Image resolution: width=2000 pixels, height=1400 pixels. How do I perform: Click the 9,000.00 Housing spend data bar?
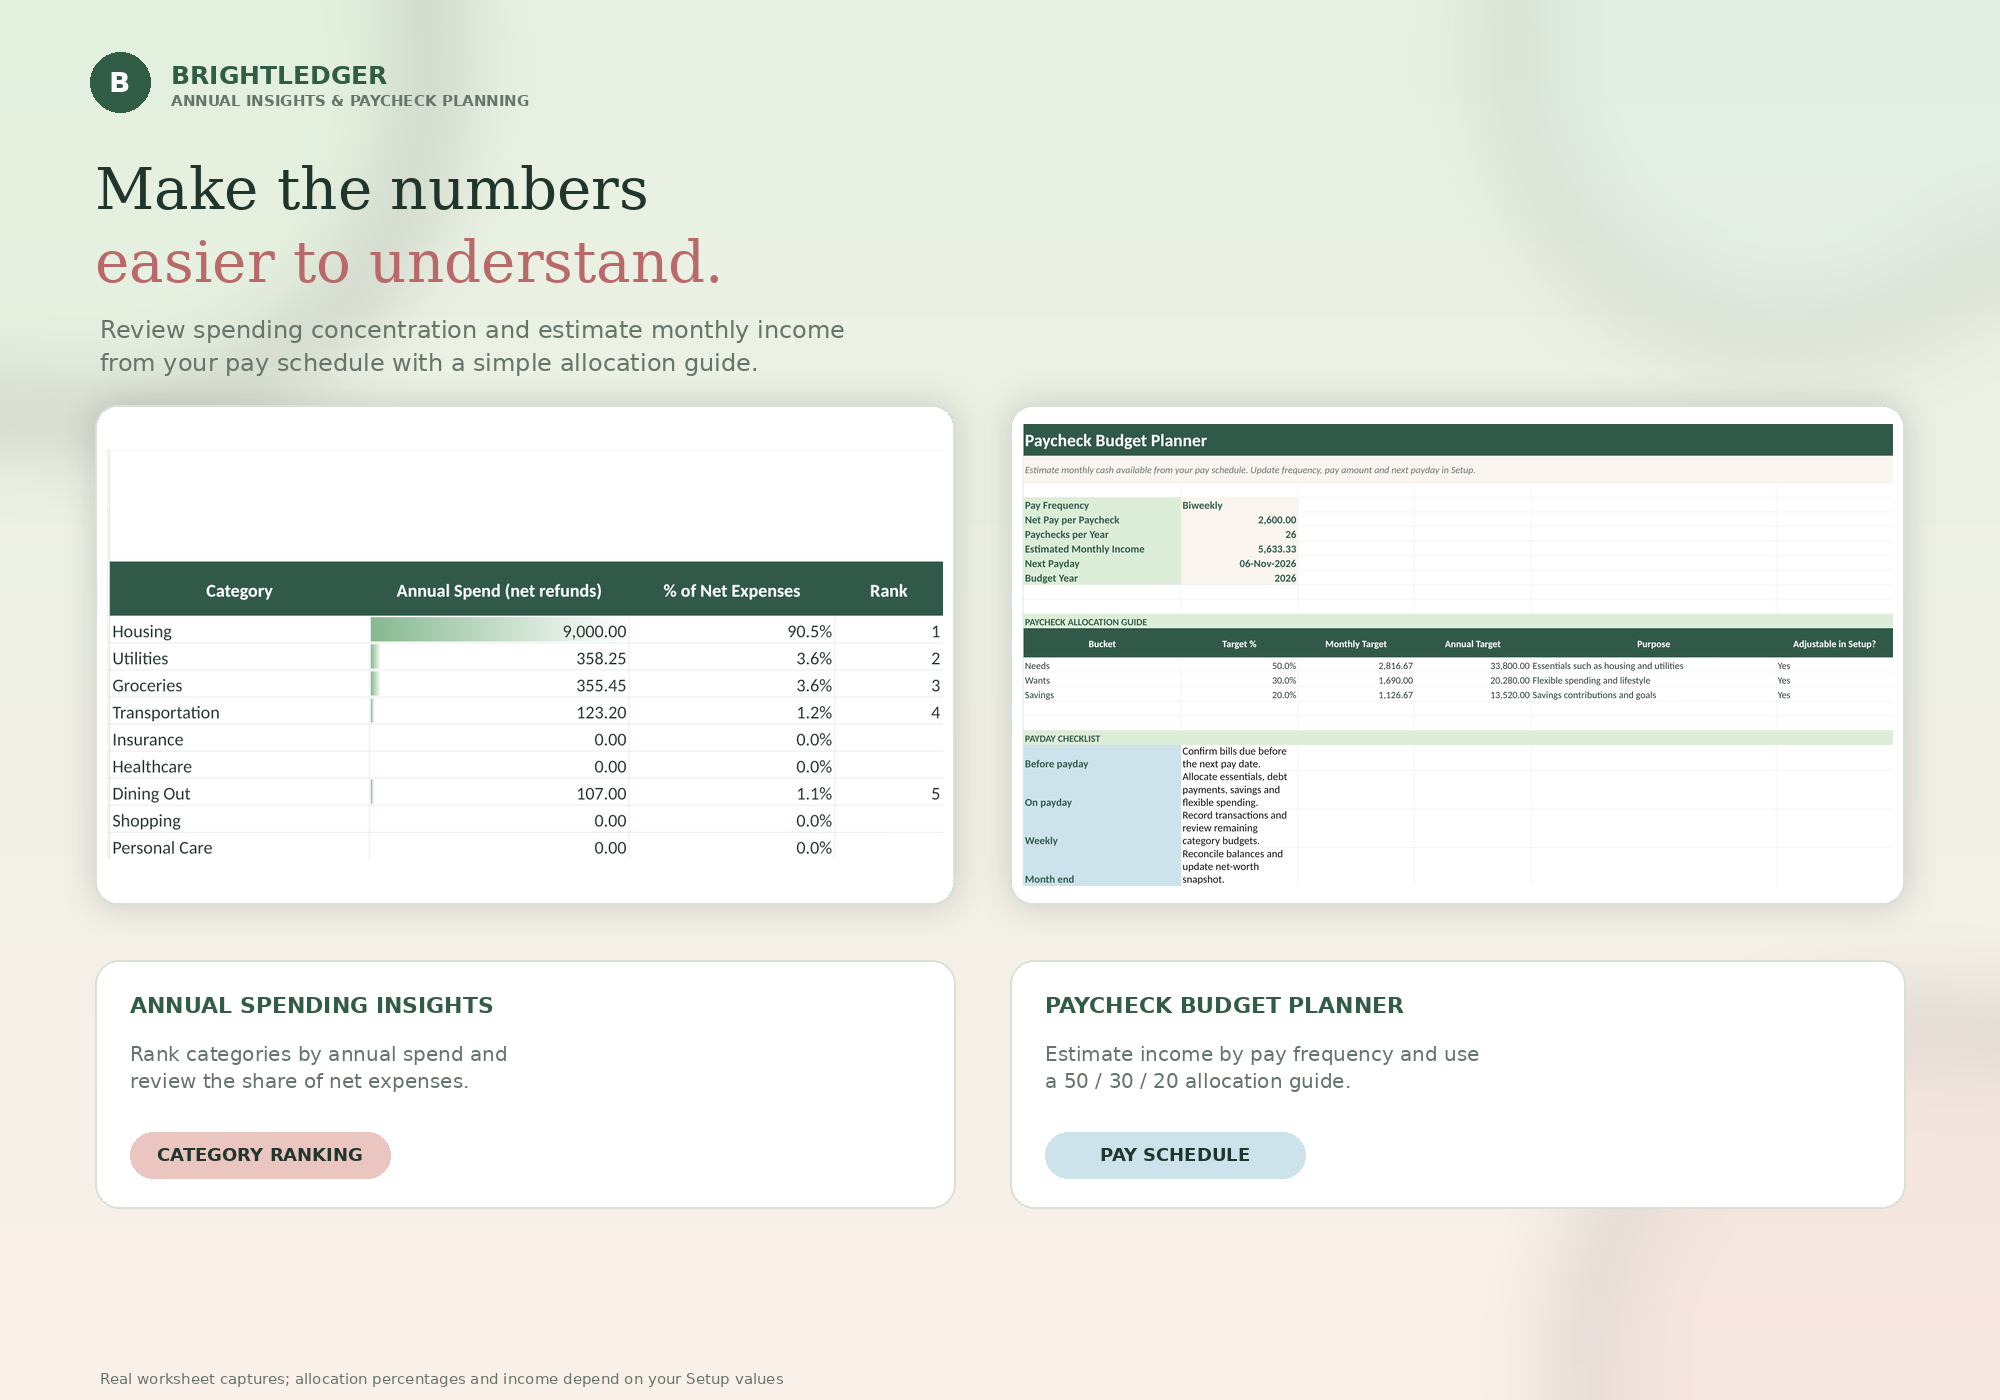(499, 631)
